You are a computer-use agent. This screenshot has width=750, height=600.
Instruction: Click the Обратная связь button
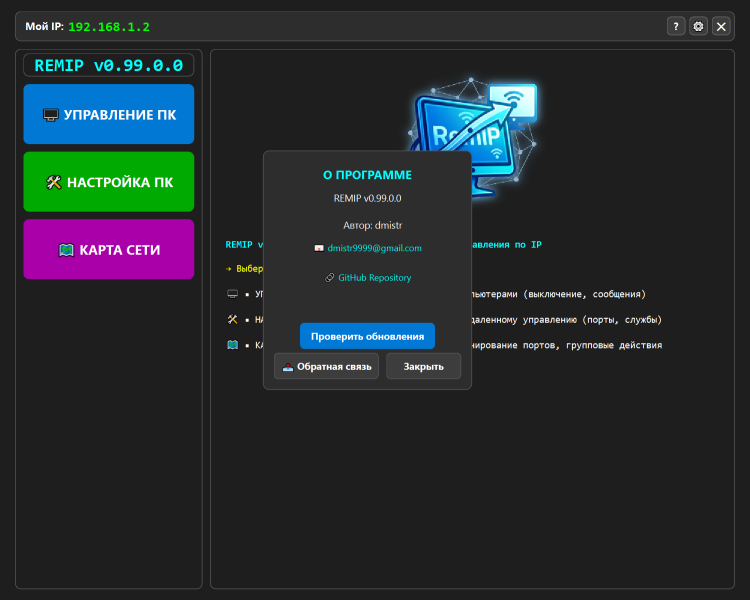tap(326, 366)
